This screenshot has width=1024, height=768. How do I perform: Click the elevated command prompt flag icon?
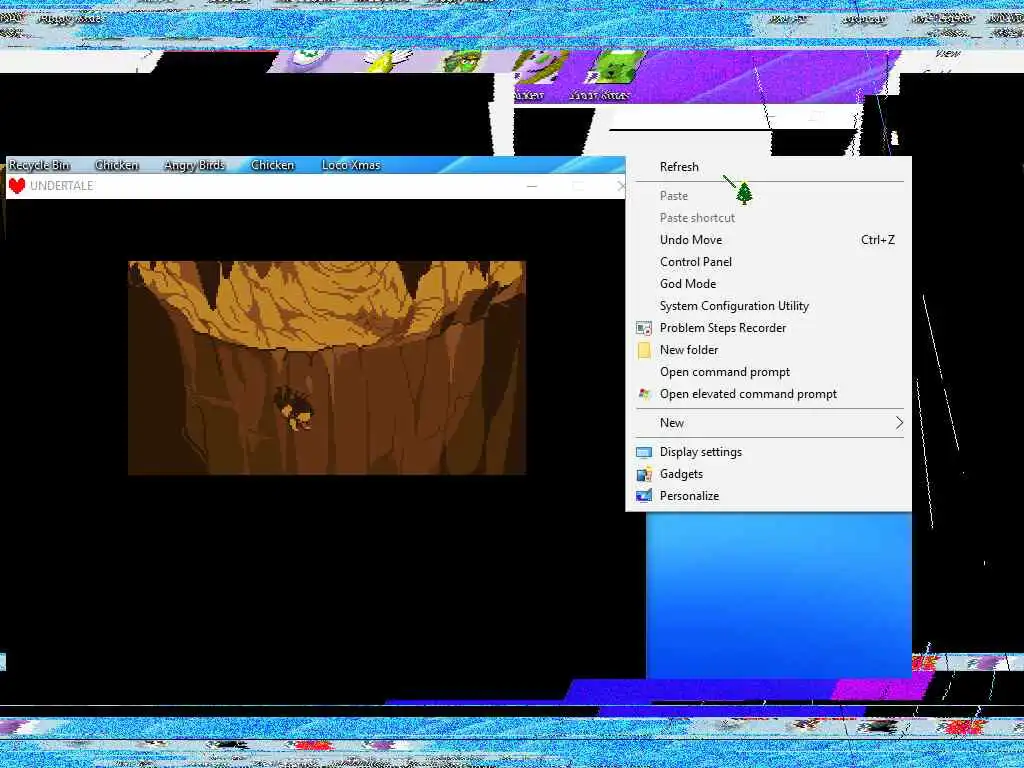[644, 394]
